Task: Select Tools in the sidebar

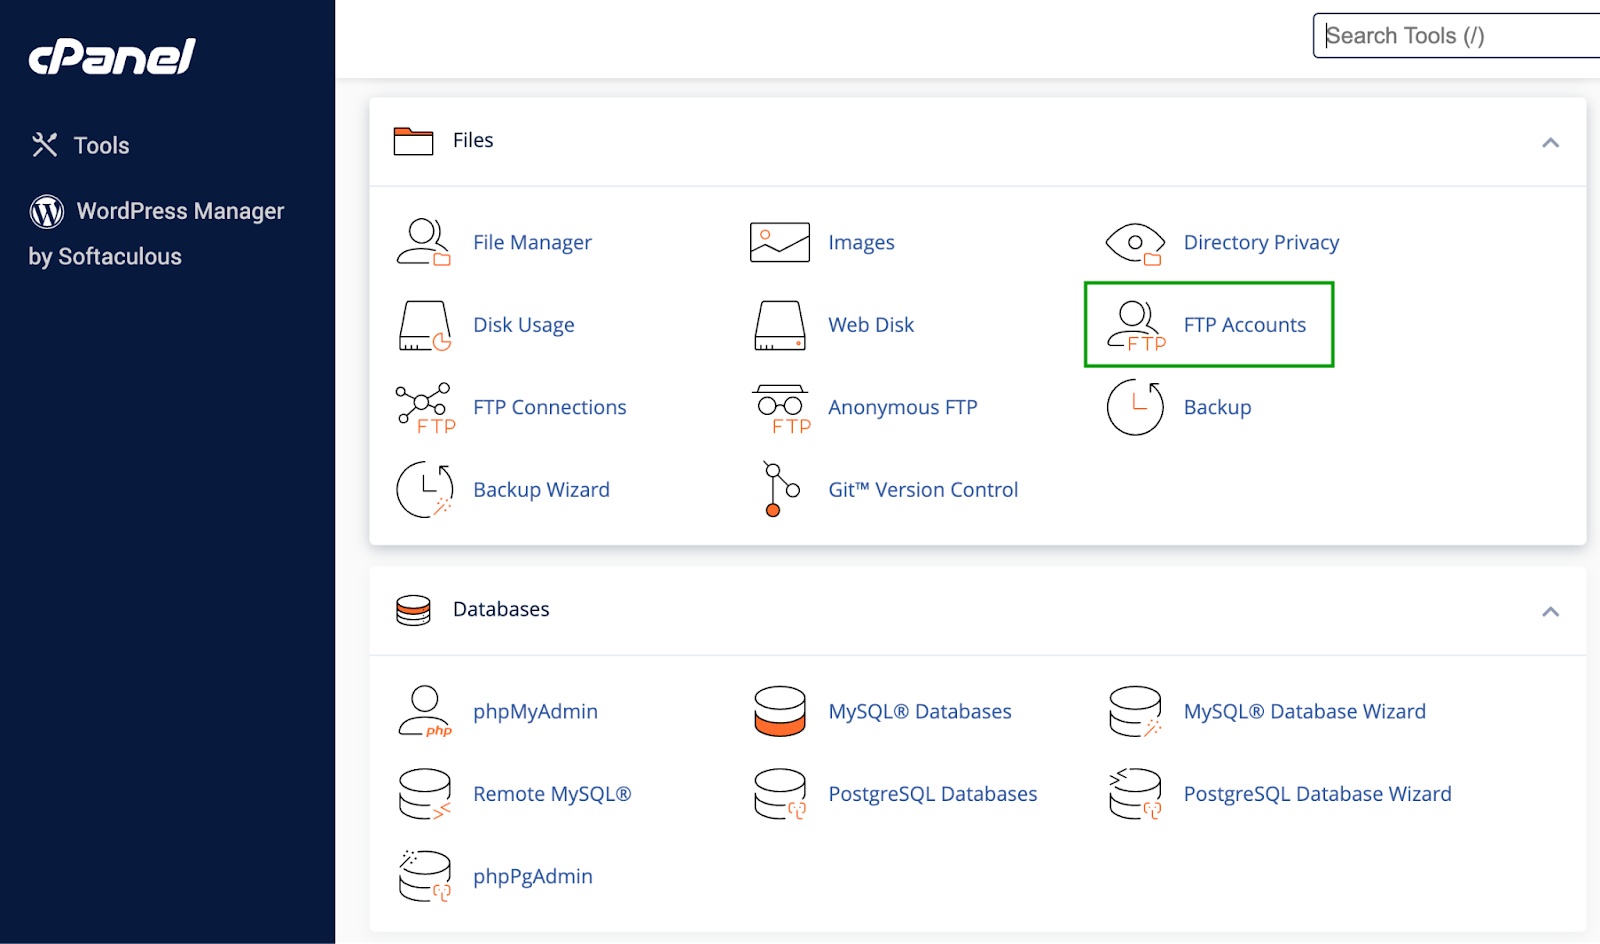Action: click(x=102, y=145)
